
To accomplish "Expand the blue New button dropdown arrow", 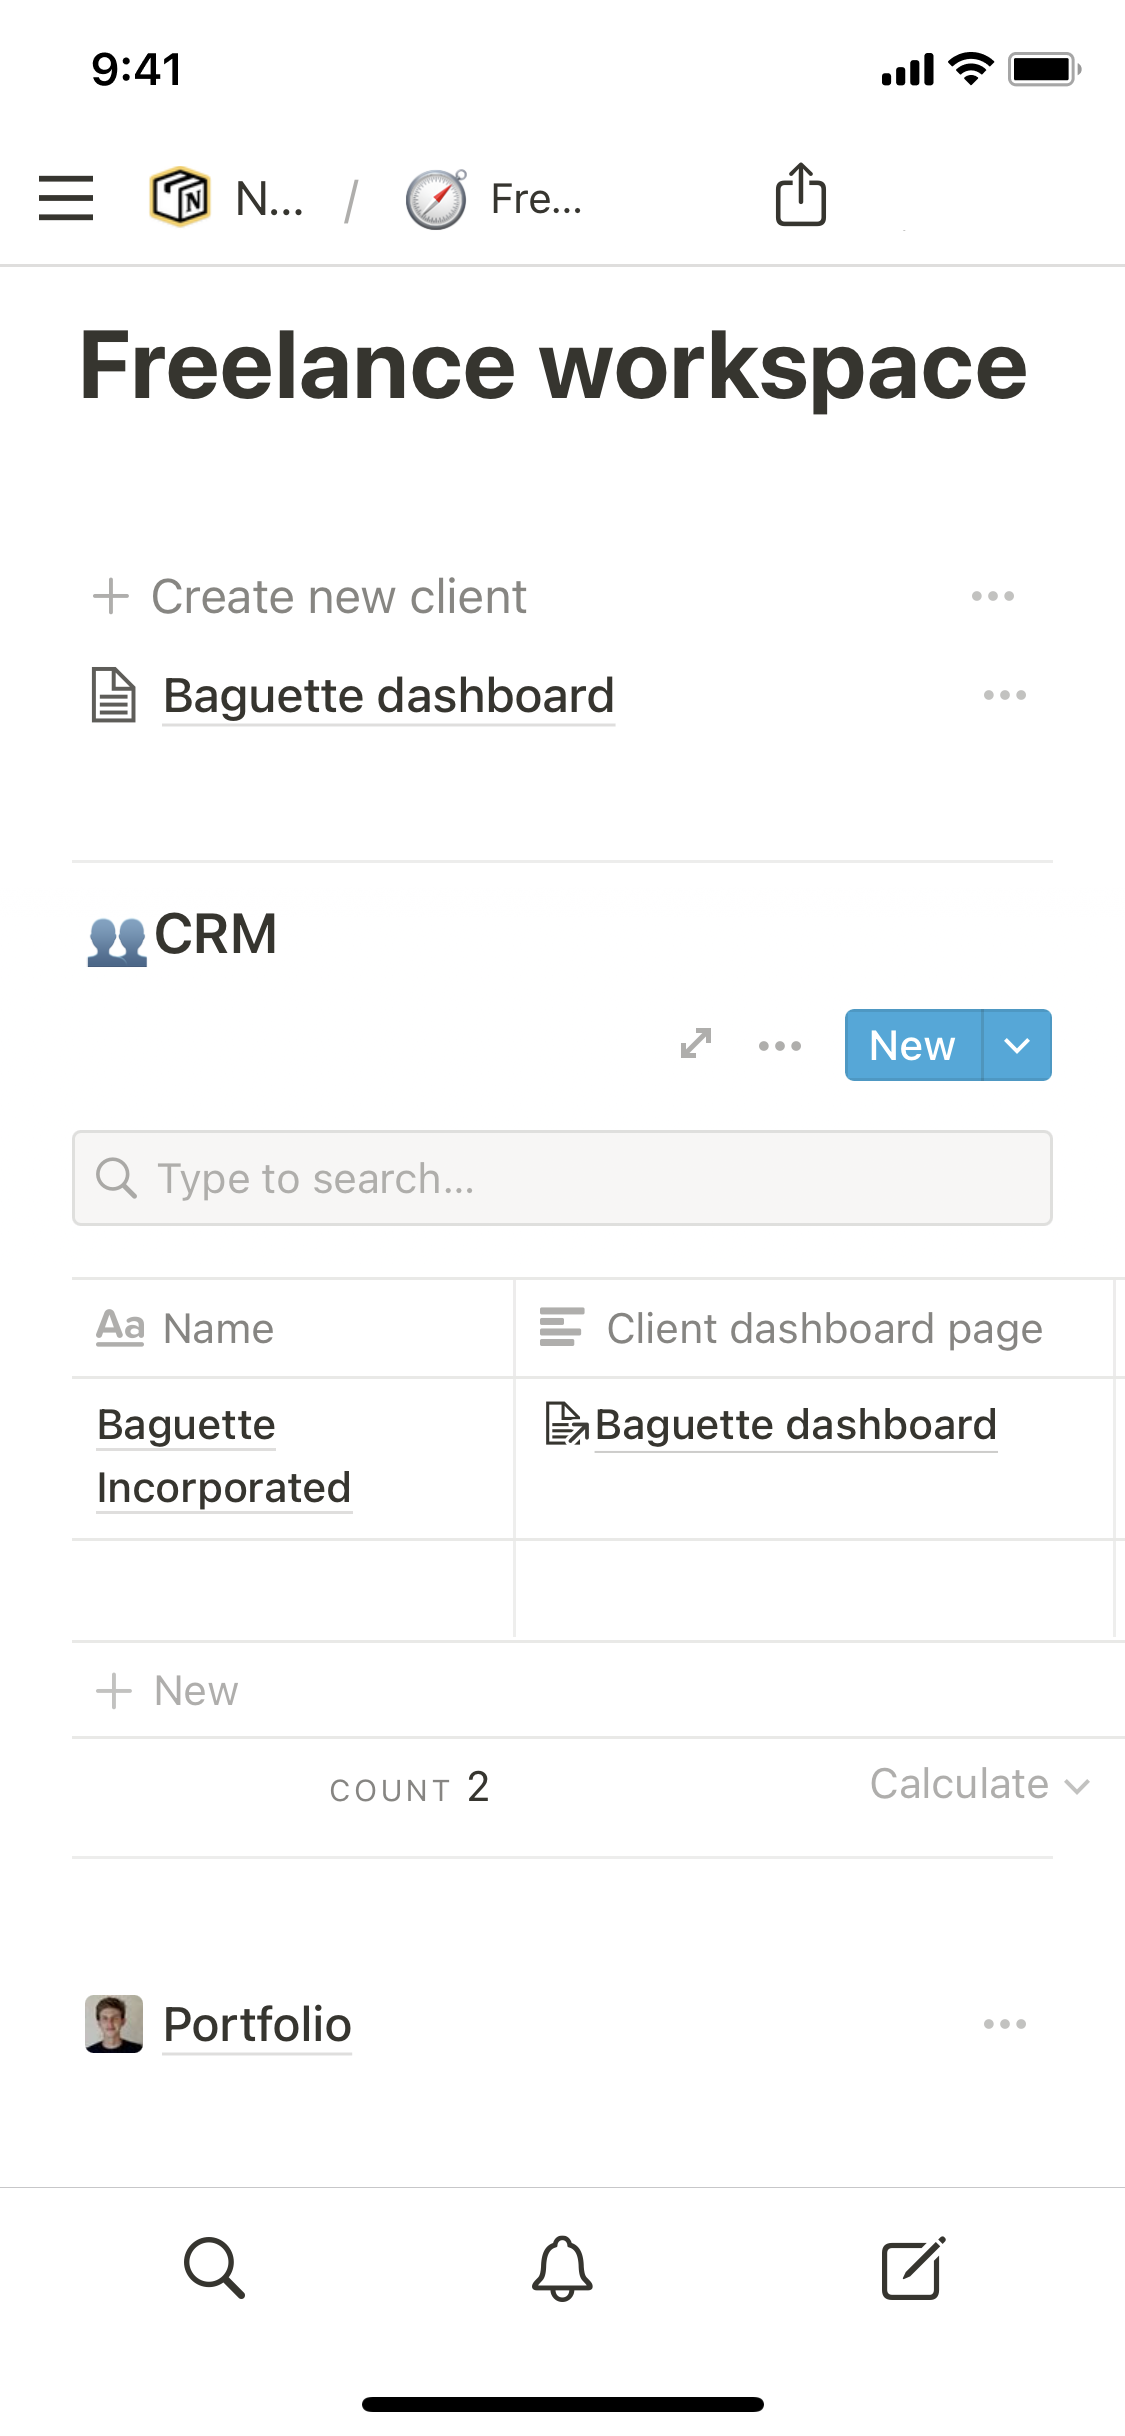I will tap(1017, 1046).
